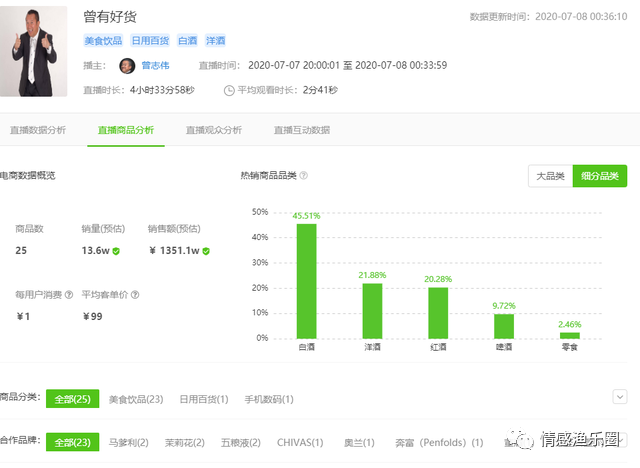Filter brands by 茉莉花(2)
640x468 pixels.
point(184,443)
